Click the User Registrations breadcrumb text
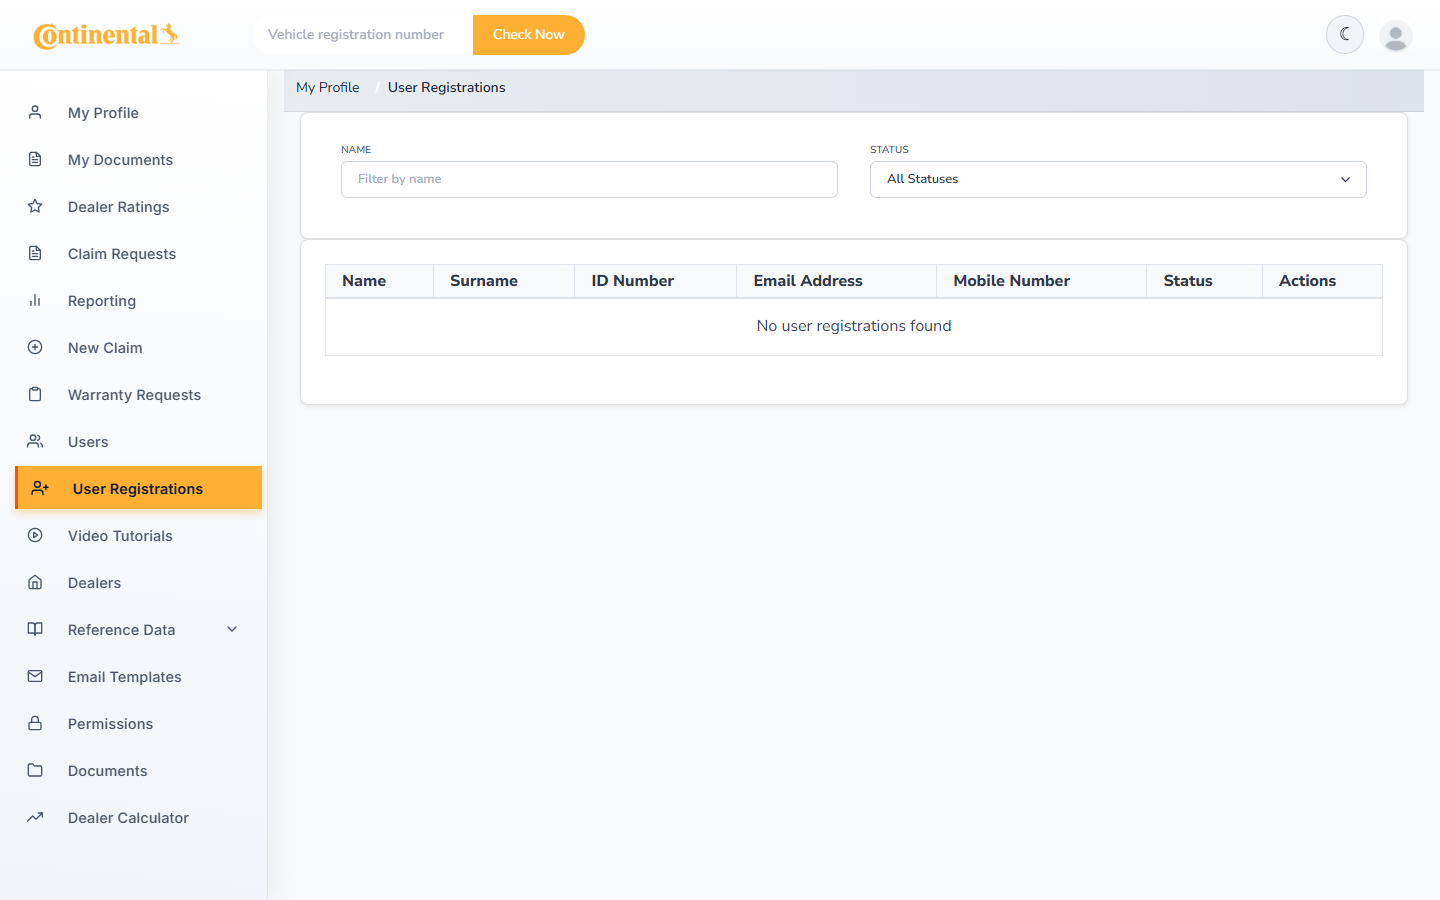 click(x=447, y=87)
